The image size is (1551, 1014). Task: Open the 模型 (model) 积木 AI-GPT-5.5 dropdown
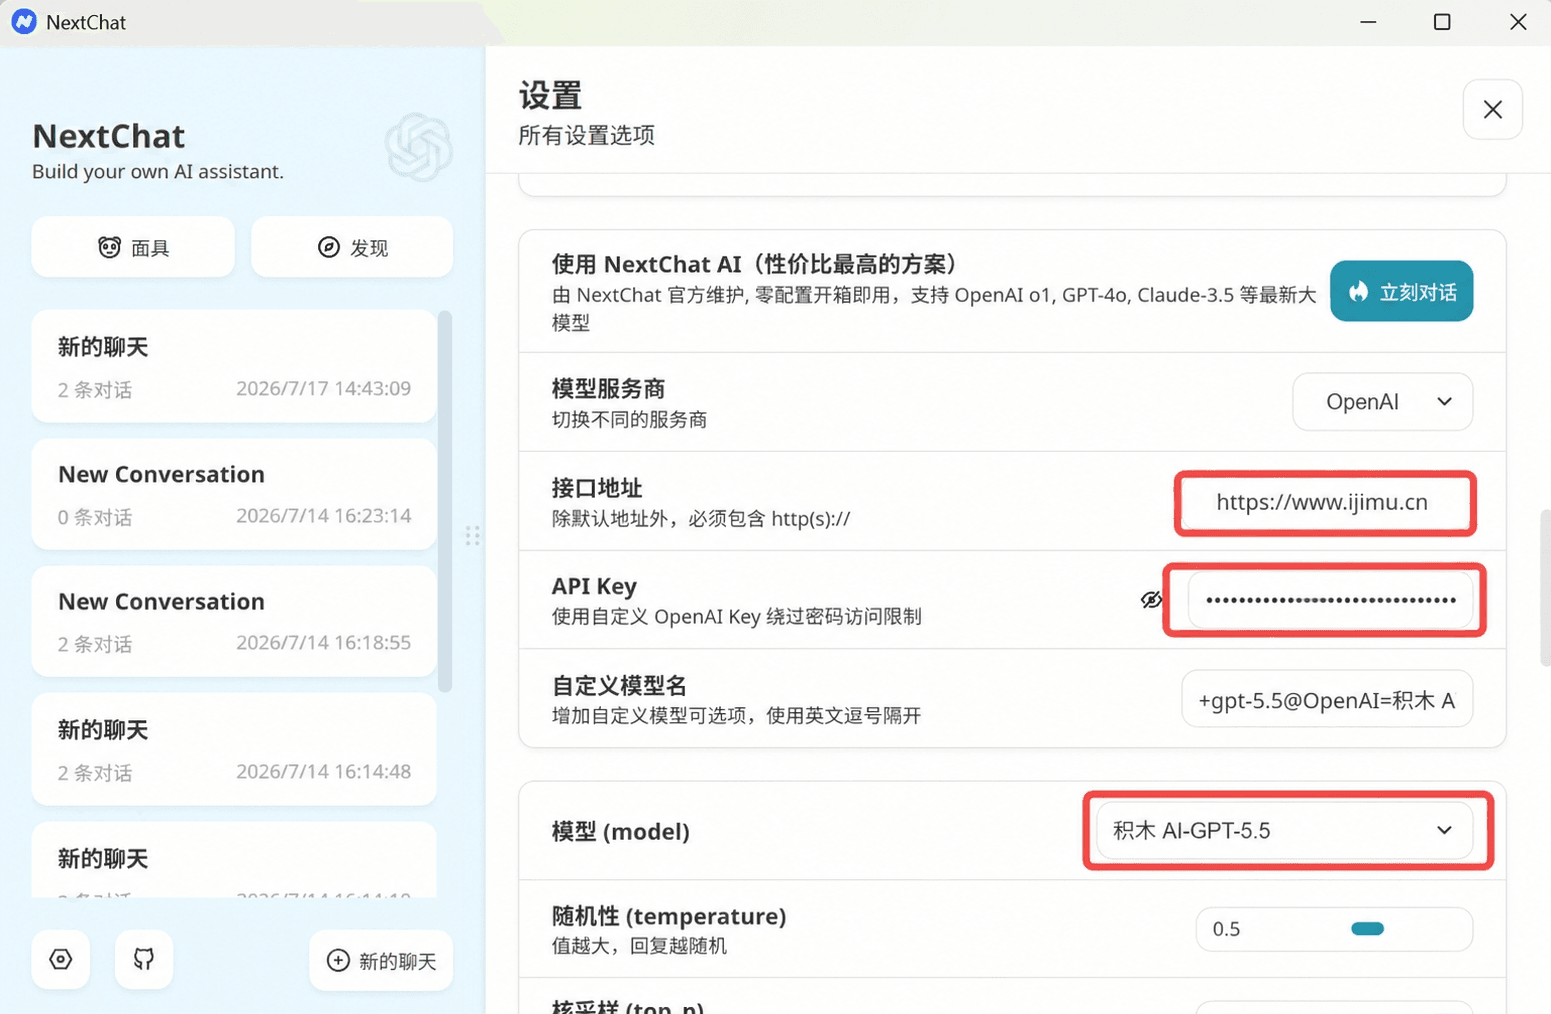click(1284, 831)
